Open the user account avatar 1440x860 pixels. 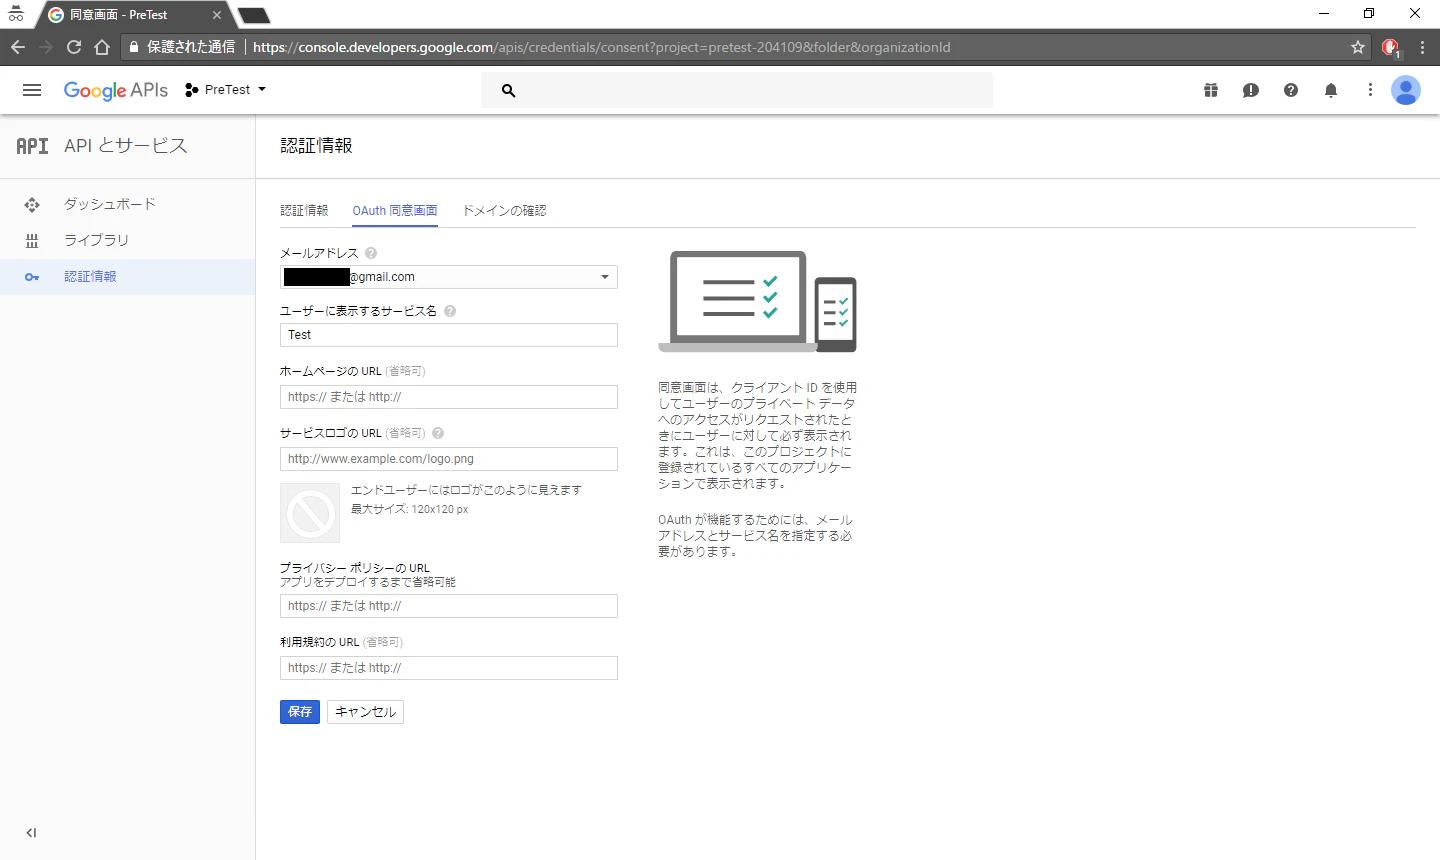click(x=1406, y=90)
